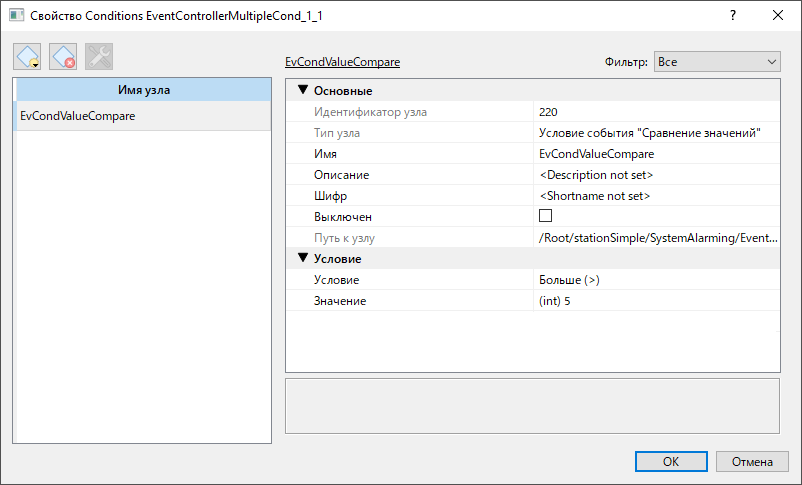Screen dimensions: 802x485
Task: Open the Фильтр dropdown showing Все
Action: coord(717,61)
